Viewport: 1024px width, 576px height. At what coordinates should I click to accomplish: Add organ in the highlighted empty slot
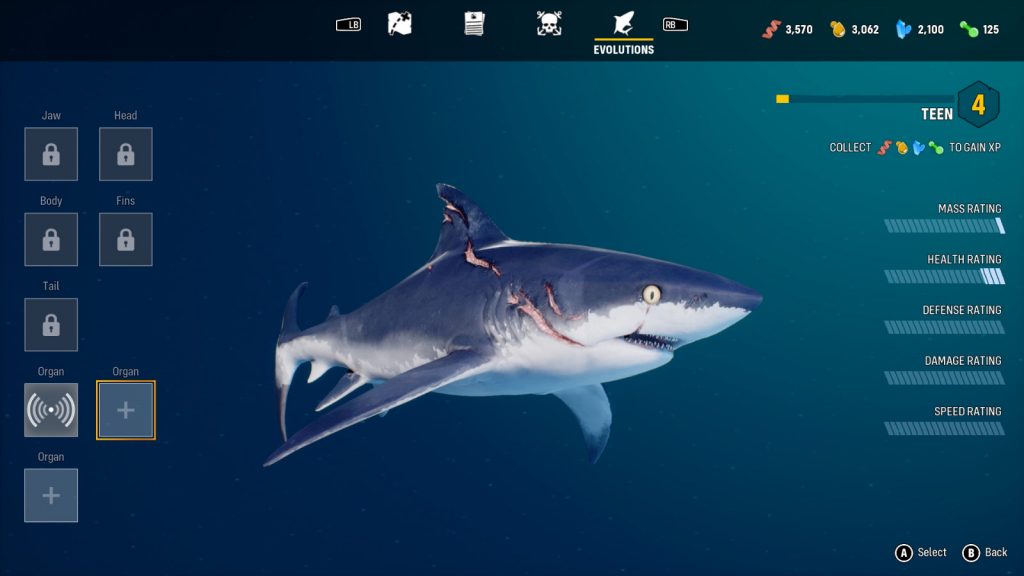(126, 410)
